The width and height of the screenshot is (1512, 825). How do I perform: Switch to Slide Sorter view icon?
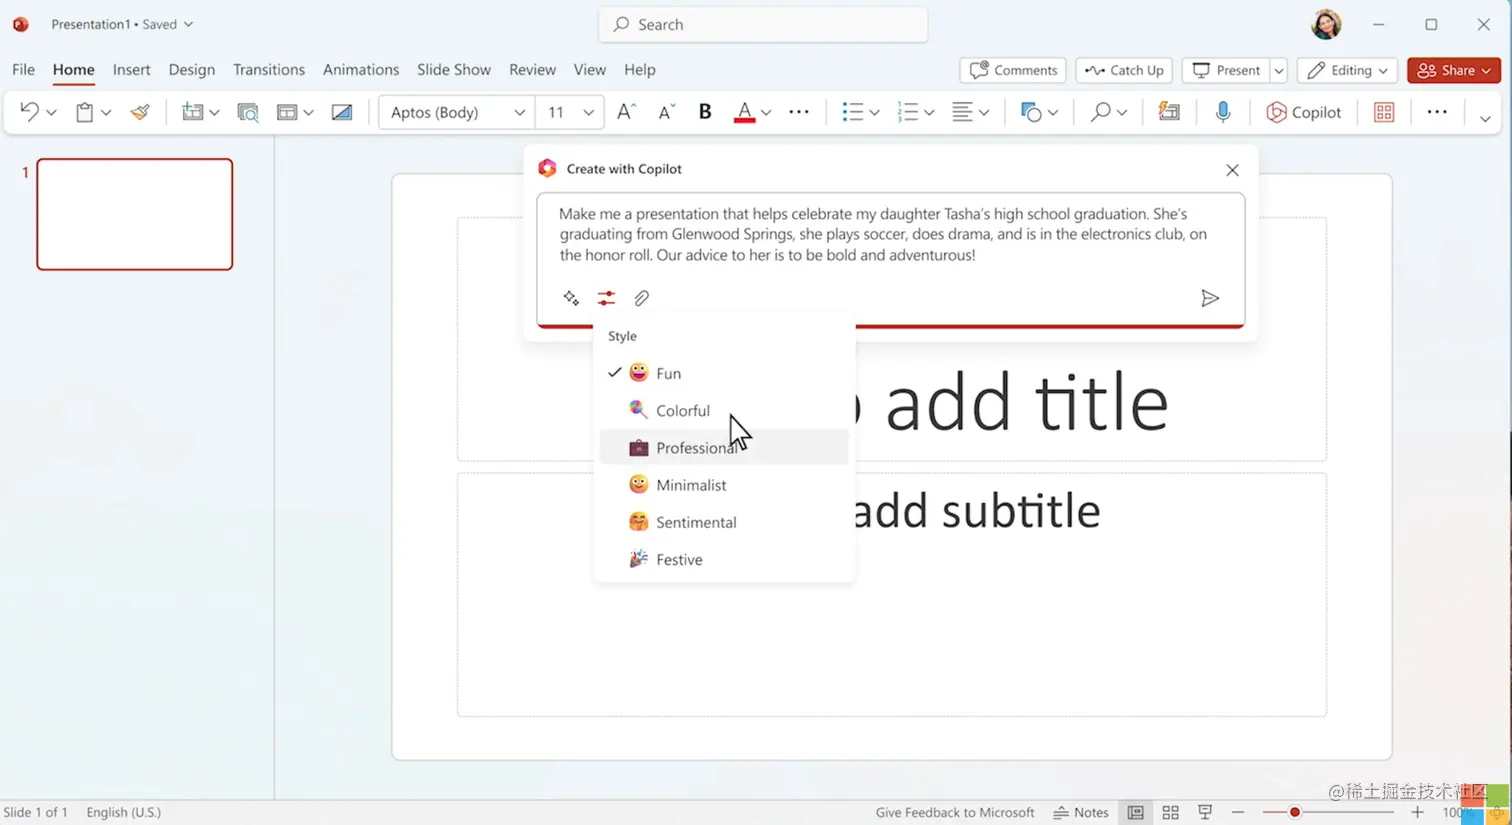point(1170,812)
